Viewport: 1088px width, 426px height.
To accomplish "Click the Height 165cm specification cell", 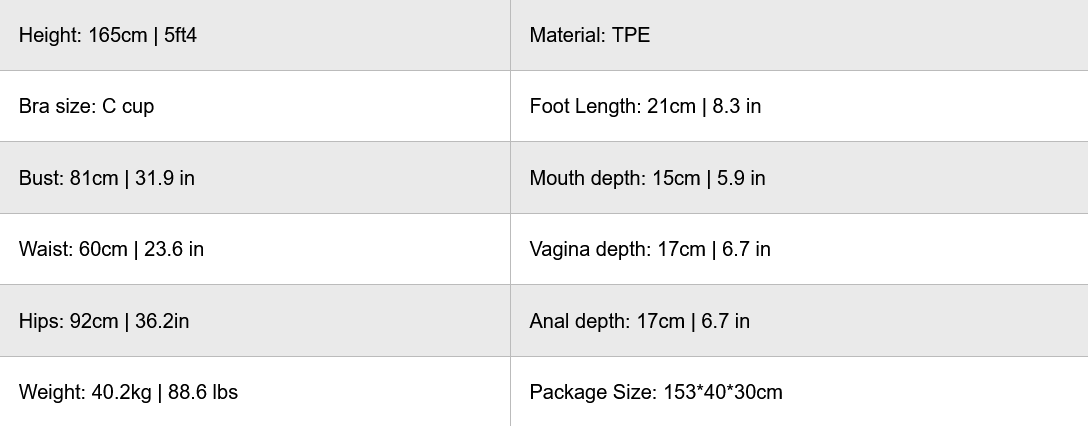I will tap(254, 35).
